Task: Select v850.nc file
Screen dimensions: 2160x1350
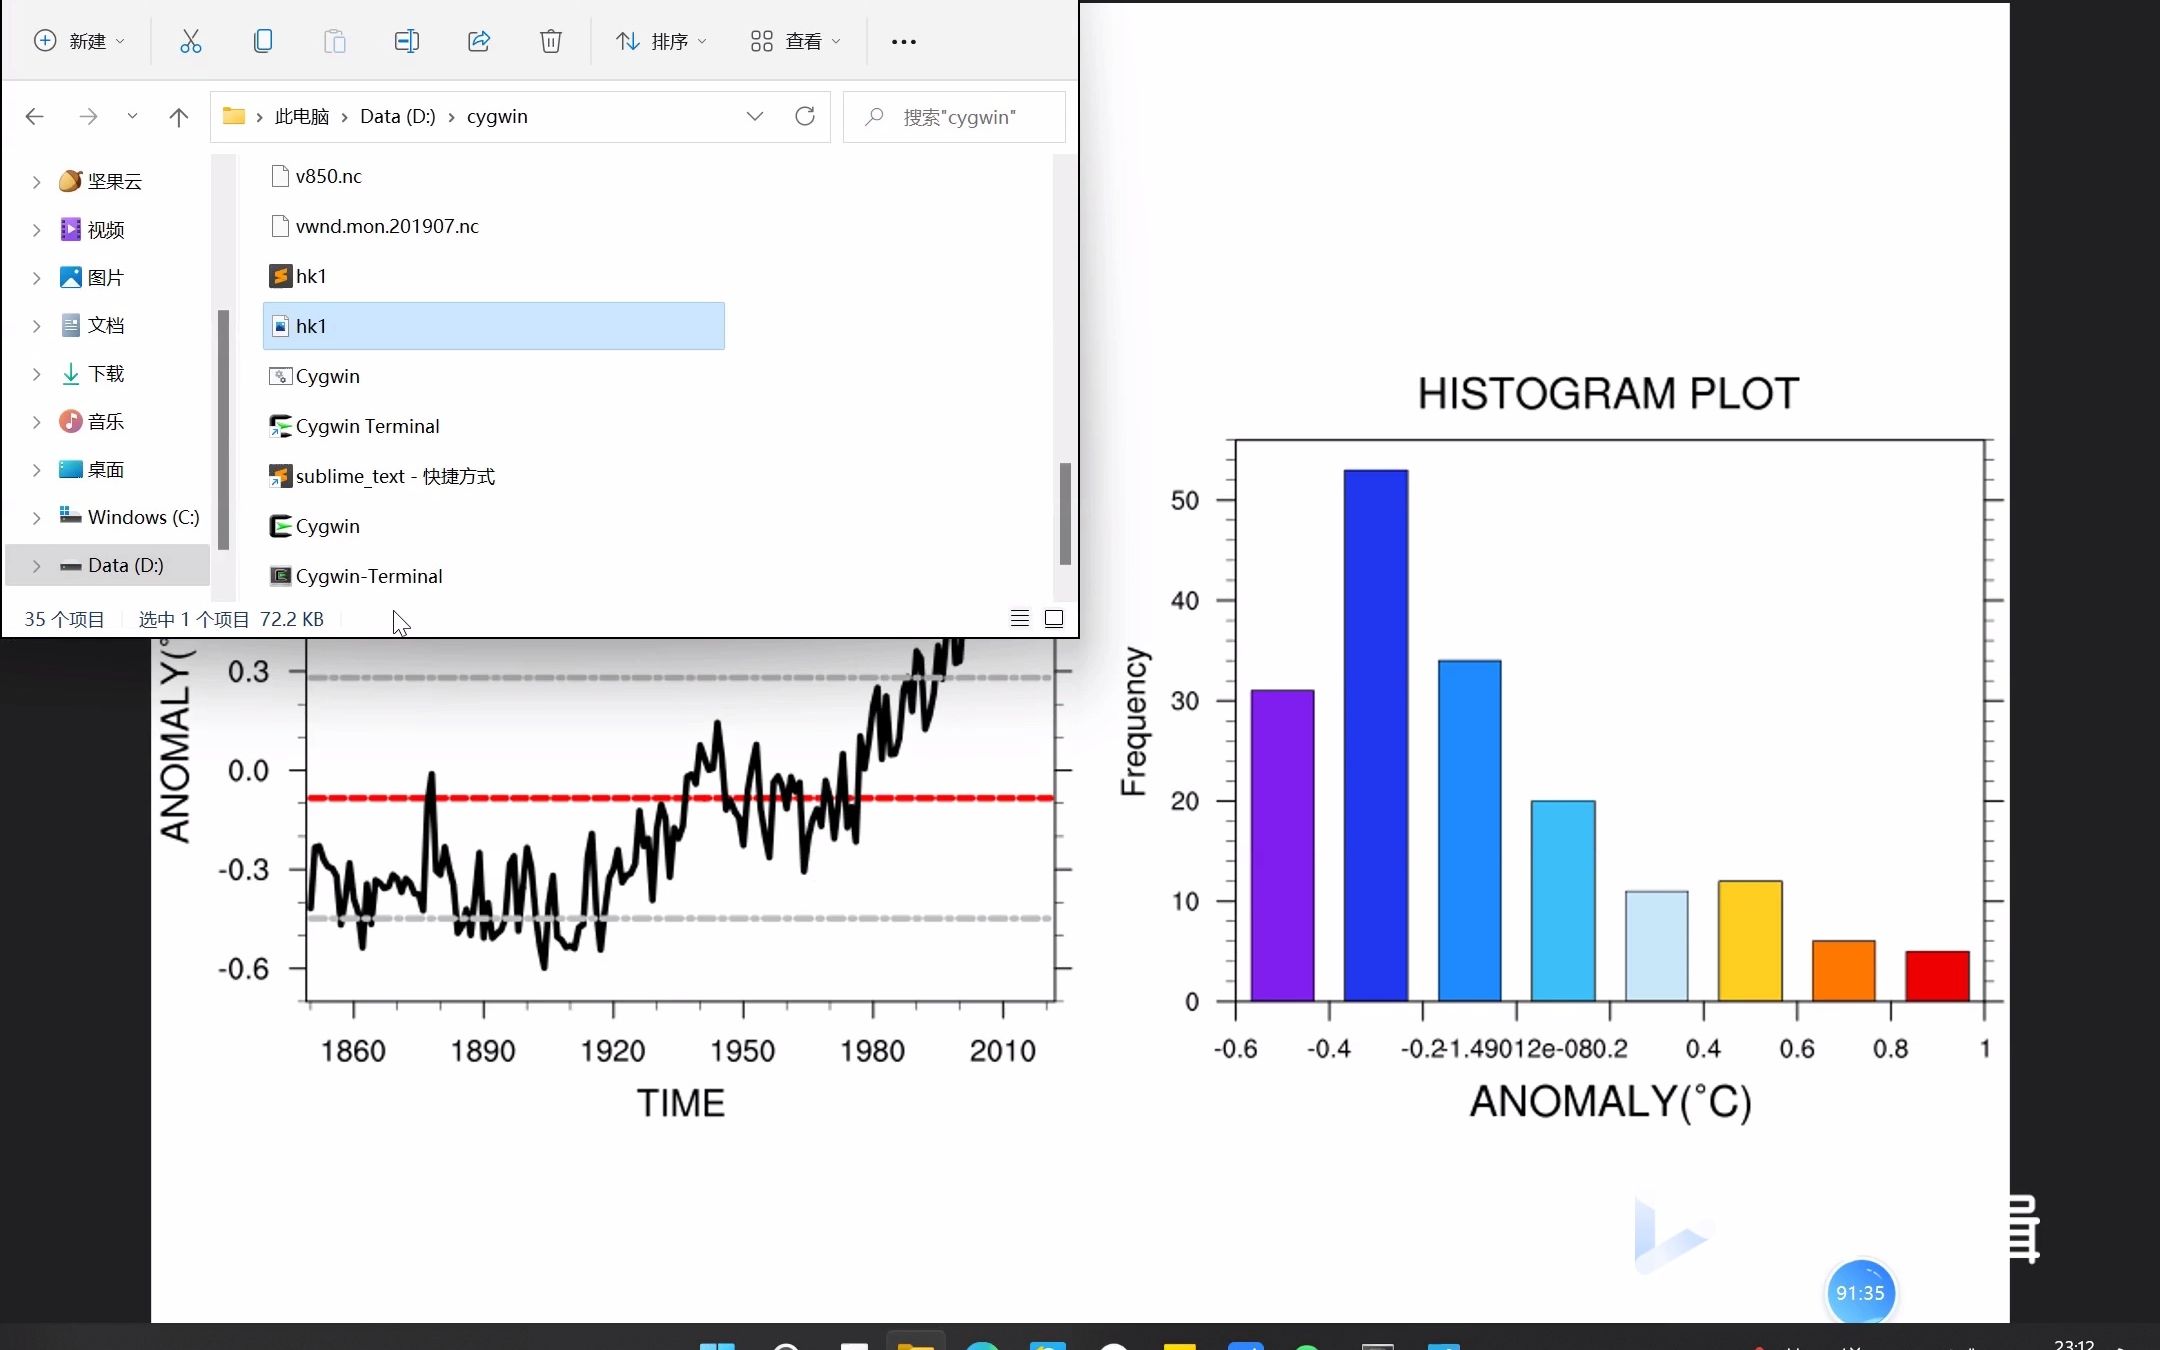Action: tap(316, 176)
